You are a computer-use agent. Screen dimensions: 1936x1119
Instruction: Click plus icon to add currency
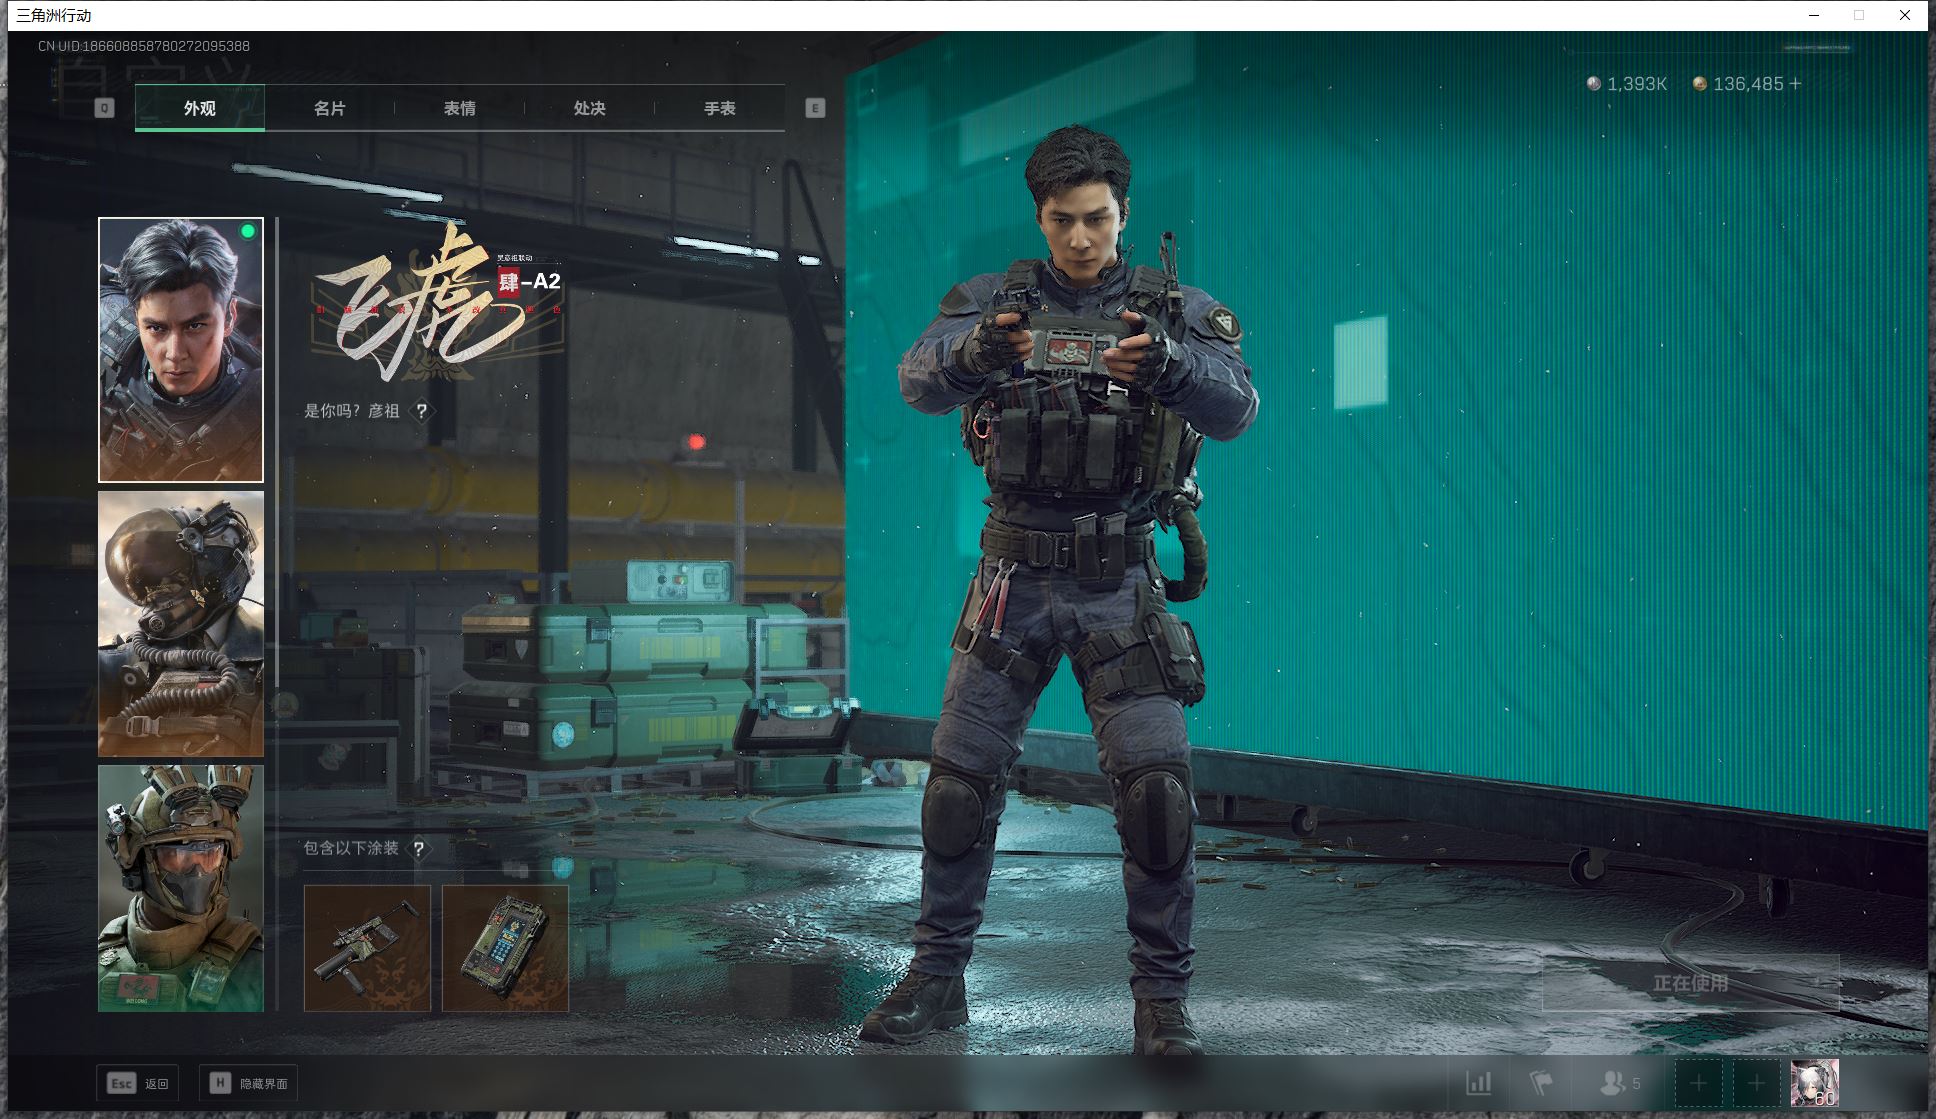1796,84
